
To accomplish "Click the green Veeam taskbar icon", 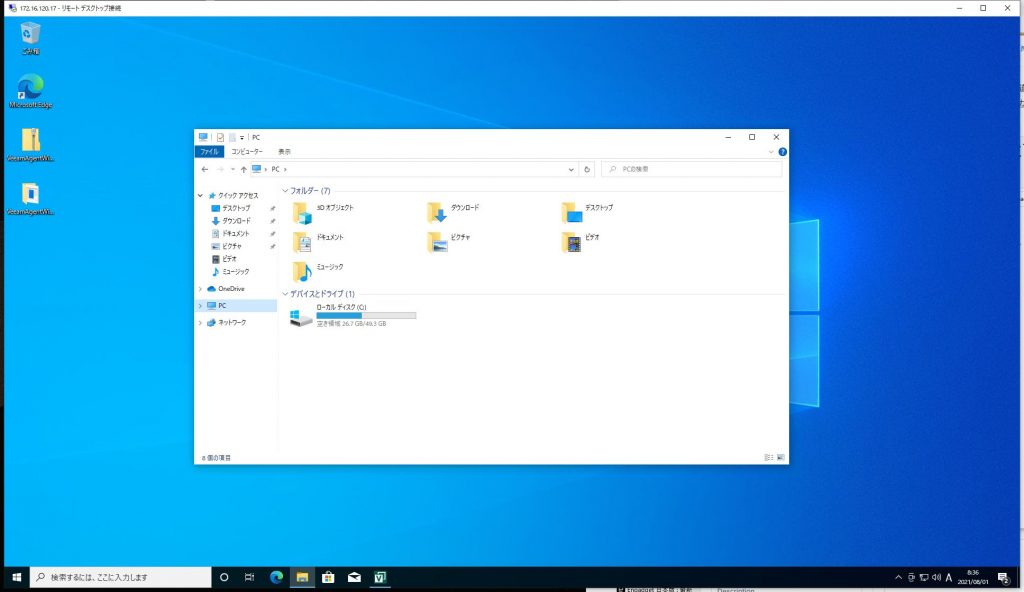I will coord(380,577).
